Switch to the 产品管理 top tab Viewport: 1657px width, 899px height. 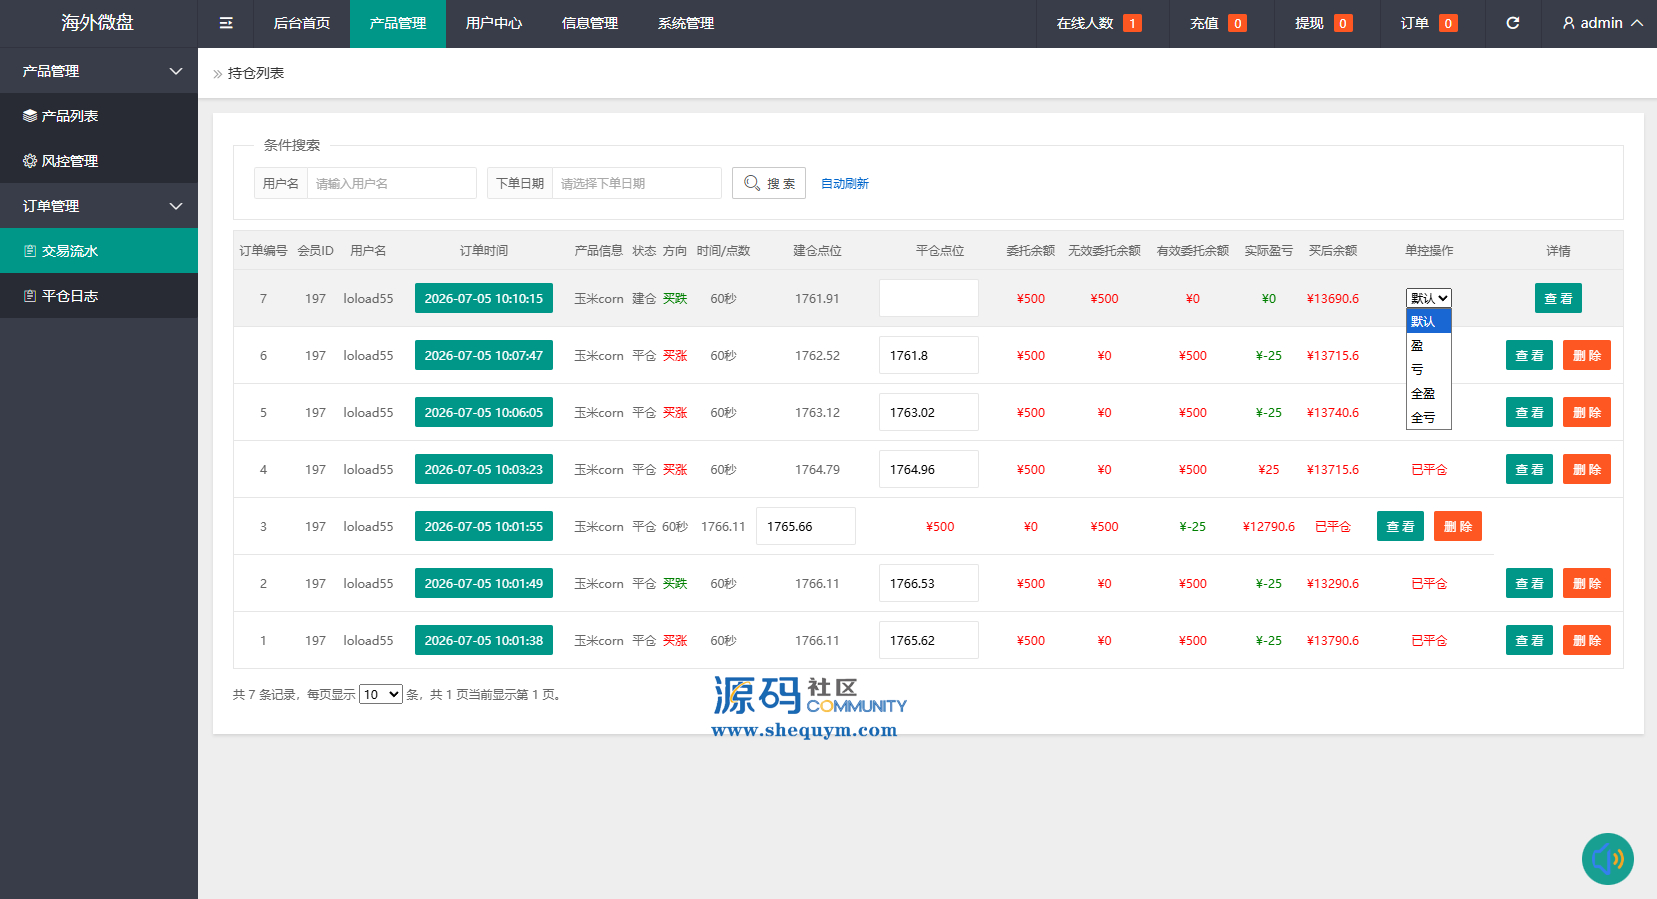[x=398, y=23]
